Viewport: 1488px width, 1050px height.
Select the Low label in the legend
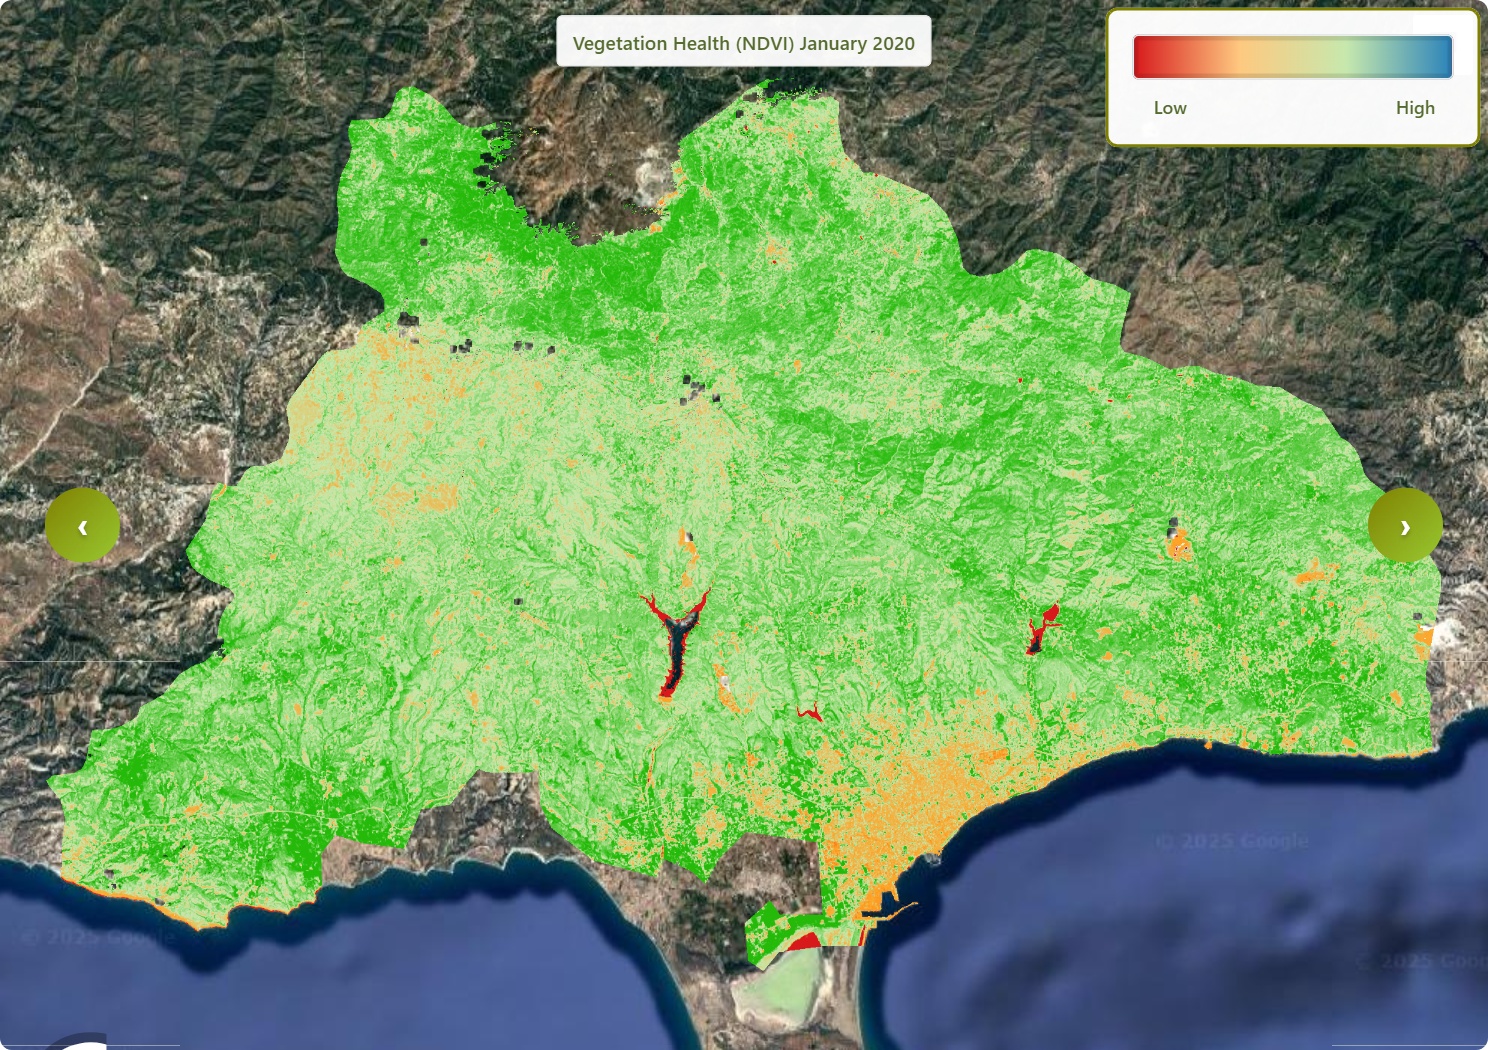point(1169,108)
